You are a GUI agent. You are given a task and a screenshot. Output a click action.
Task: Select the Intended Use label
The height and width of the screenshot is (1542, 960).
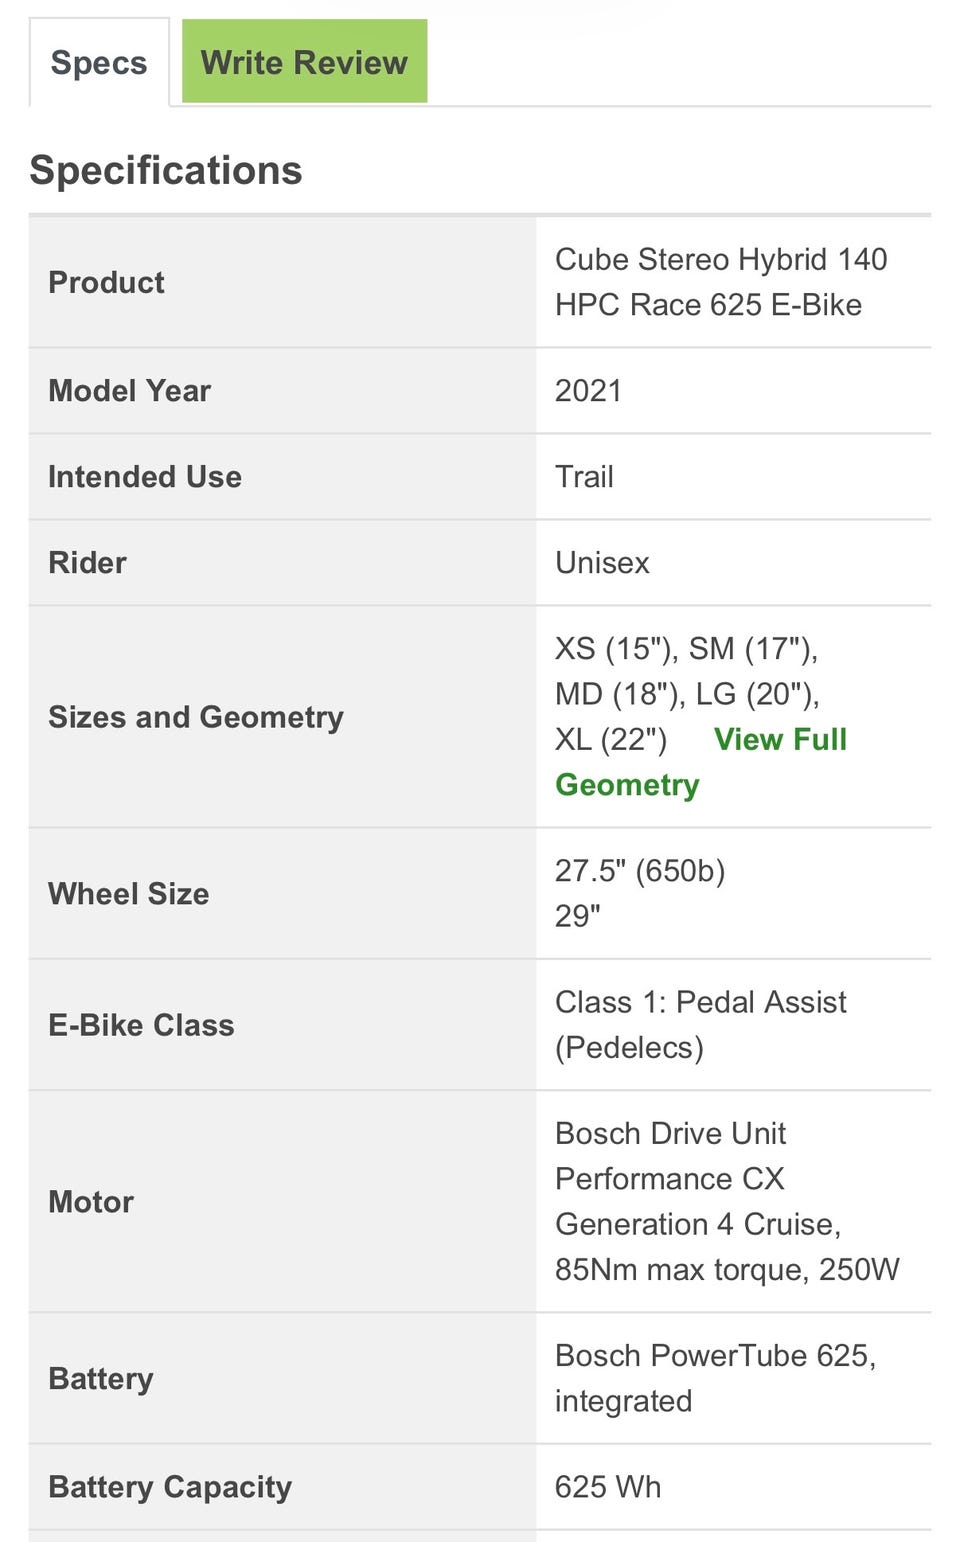(x=145, y=477)
